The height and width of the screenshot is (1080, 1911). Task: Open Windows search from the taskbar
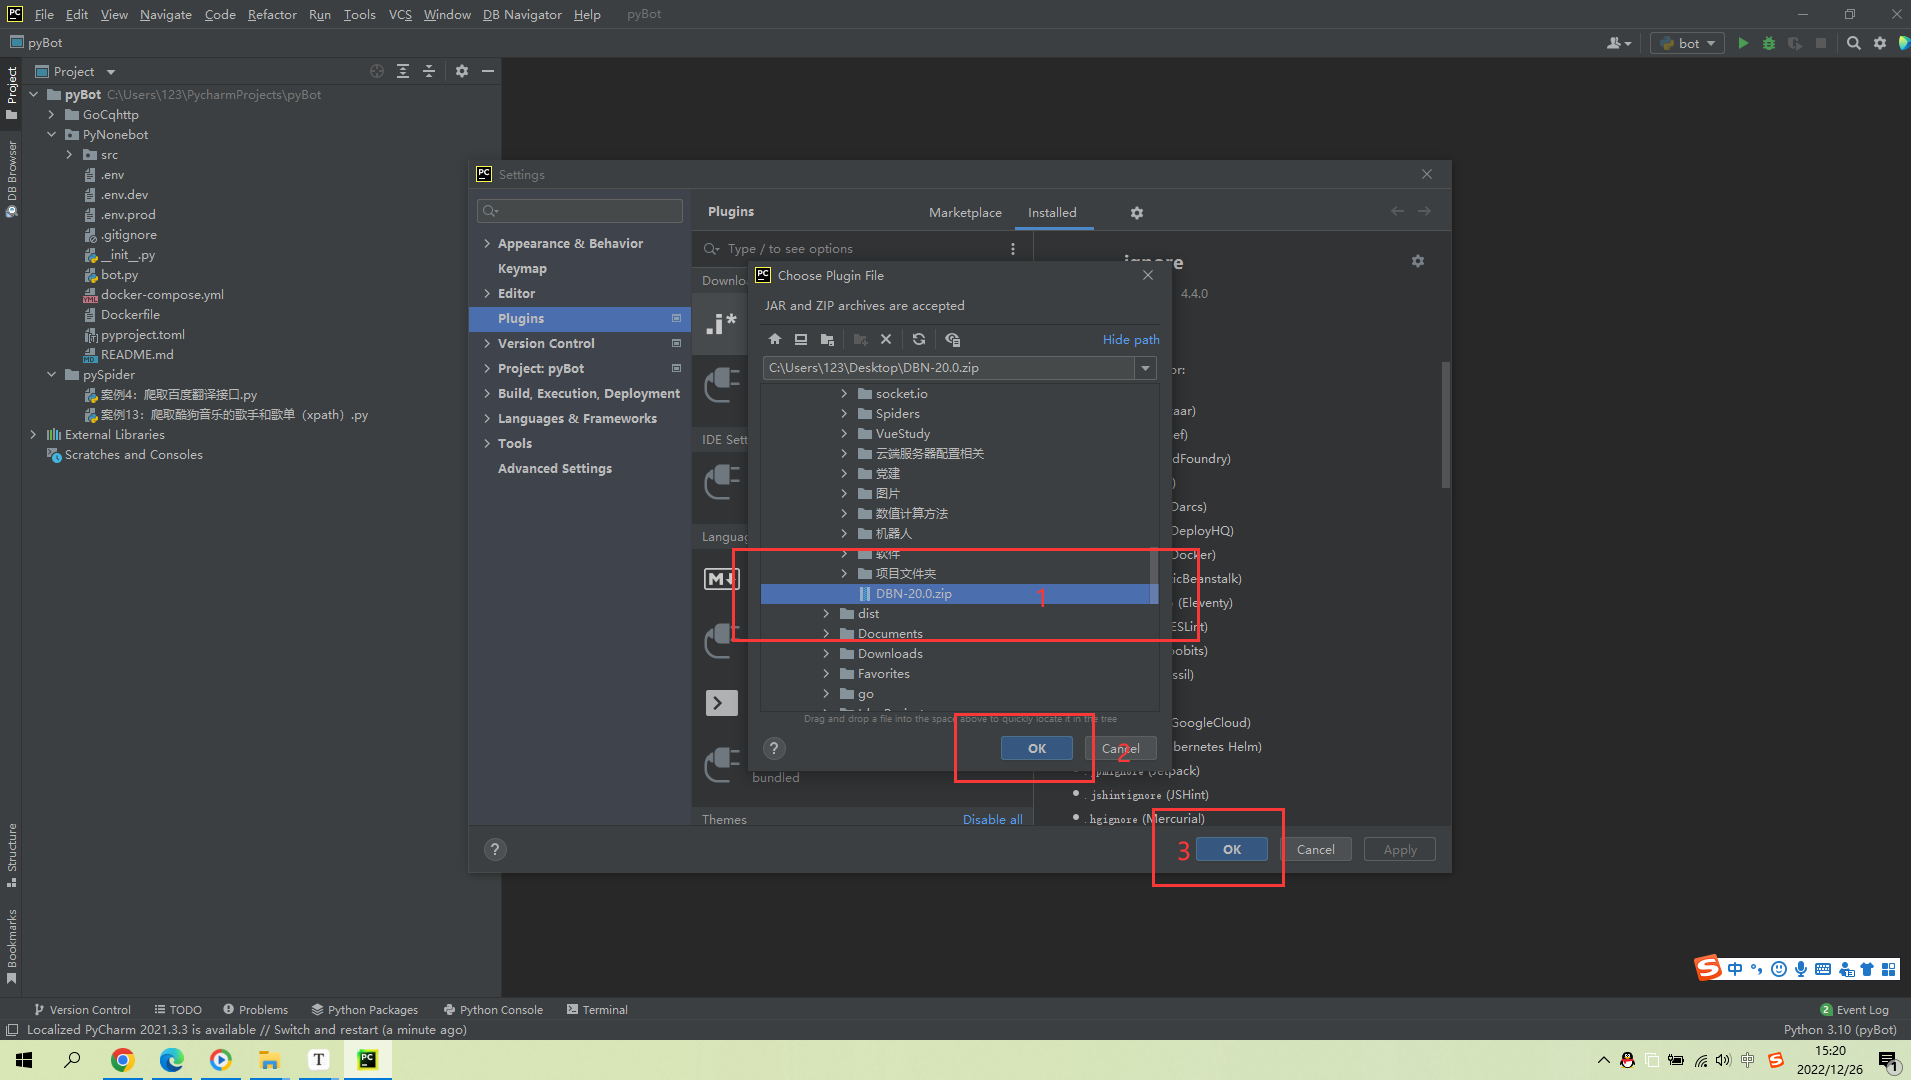pos(73,1060)
